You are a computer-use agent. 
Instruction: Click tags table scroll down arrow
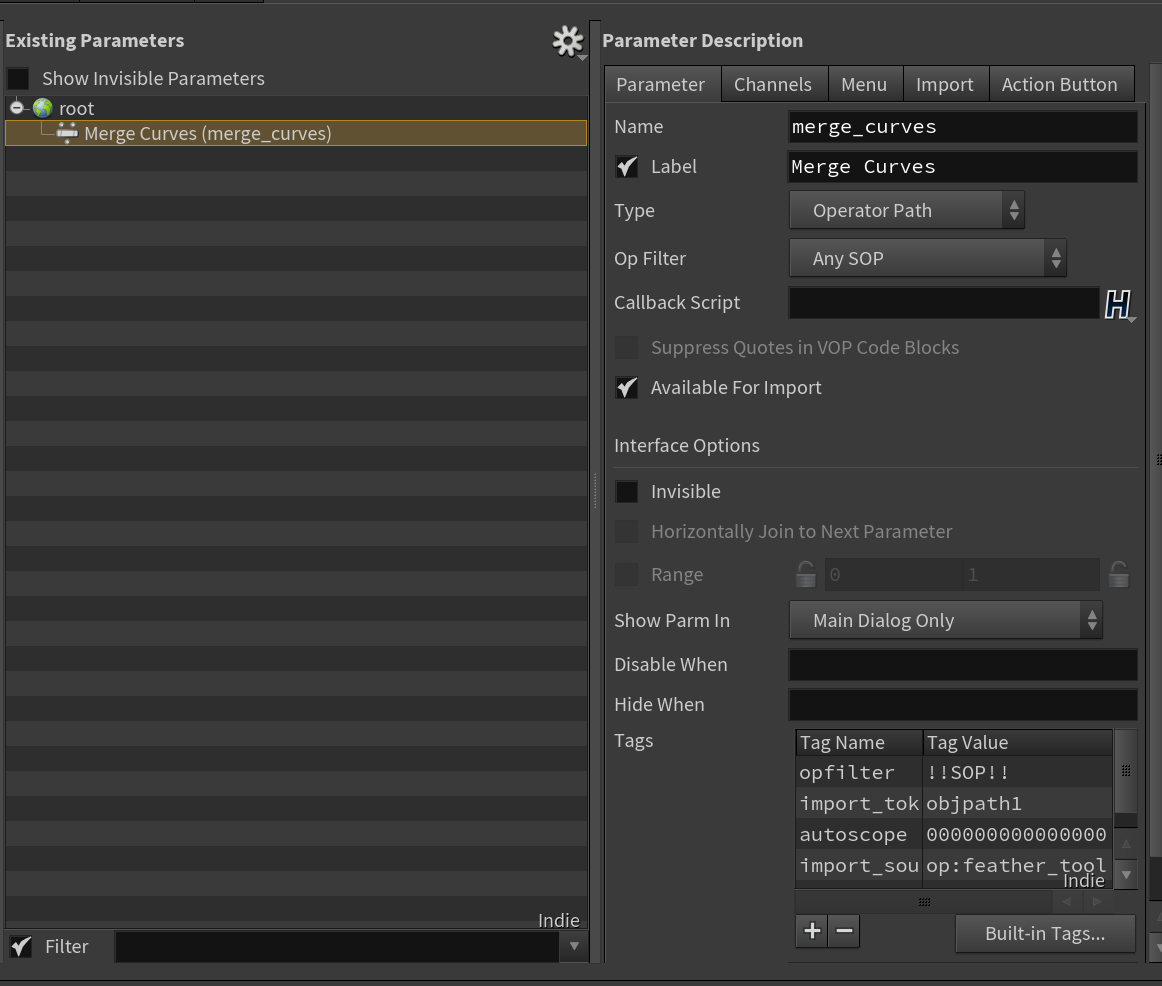pos(1126,874)
